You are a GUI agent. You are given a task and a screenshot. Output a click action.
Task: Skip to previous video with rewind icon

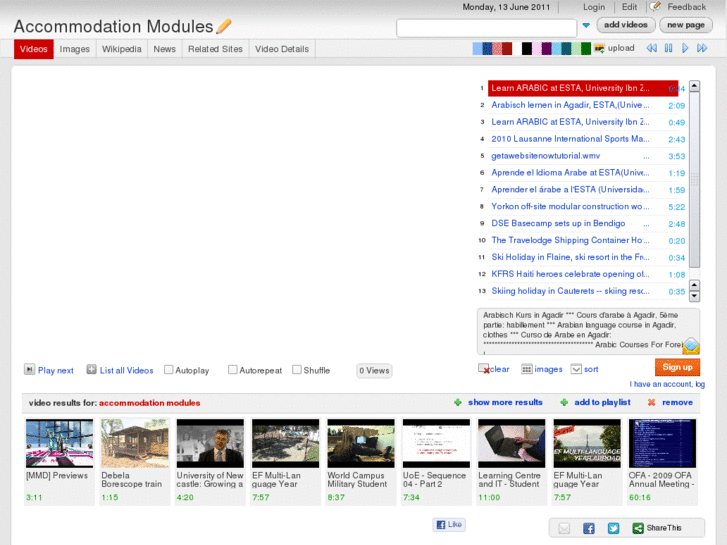point(651,48)
